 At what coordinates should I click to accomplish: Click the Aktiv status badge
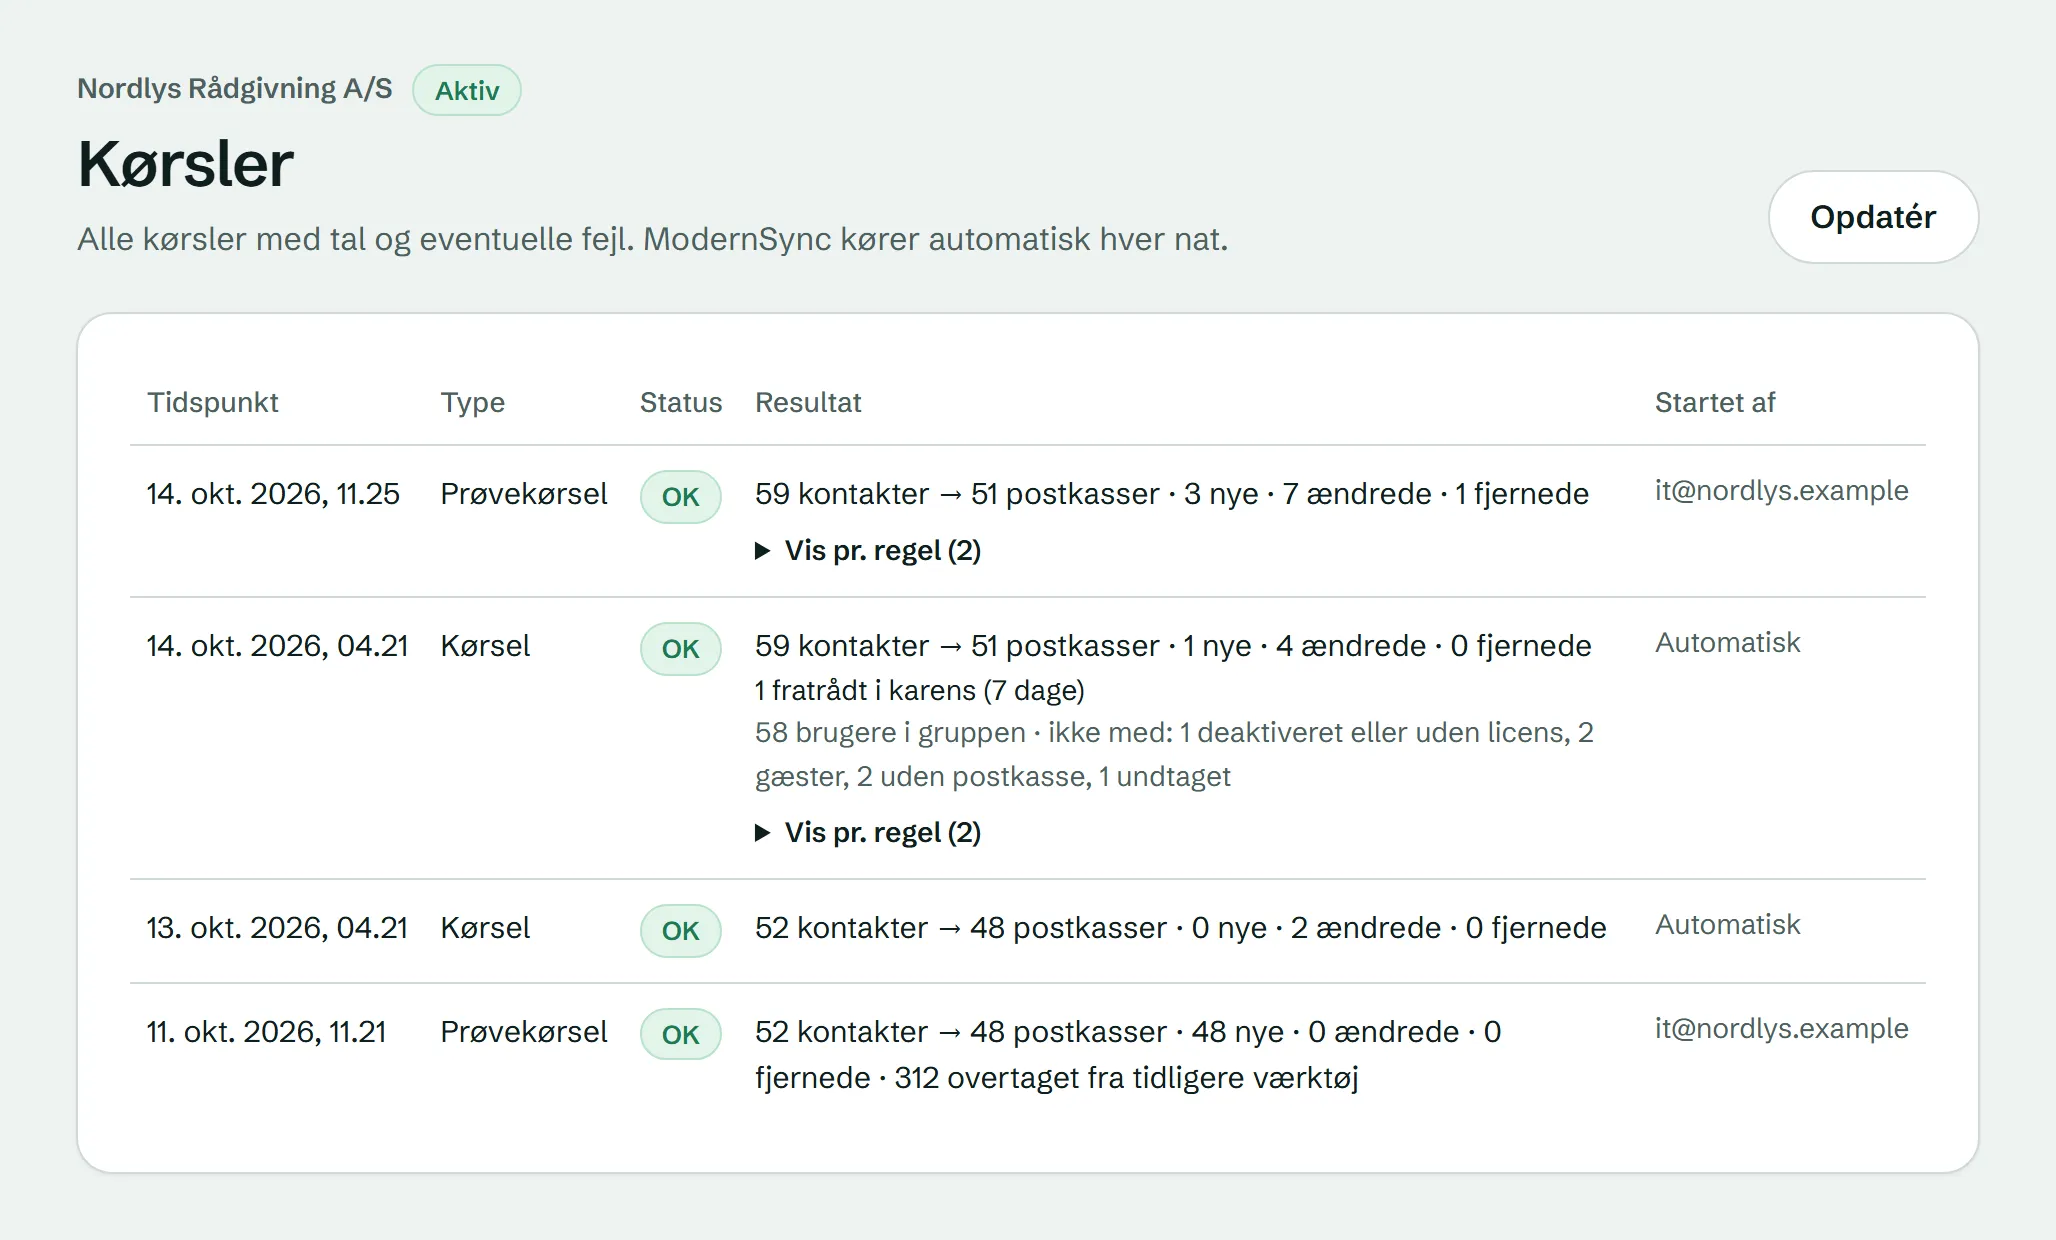click(467, 90)
